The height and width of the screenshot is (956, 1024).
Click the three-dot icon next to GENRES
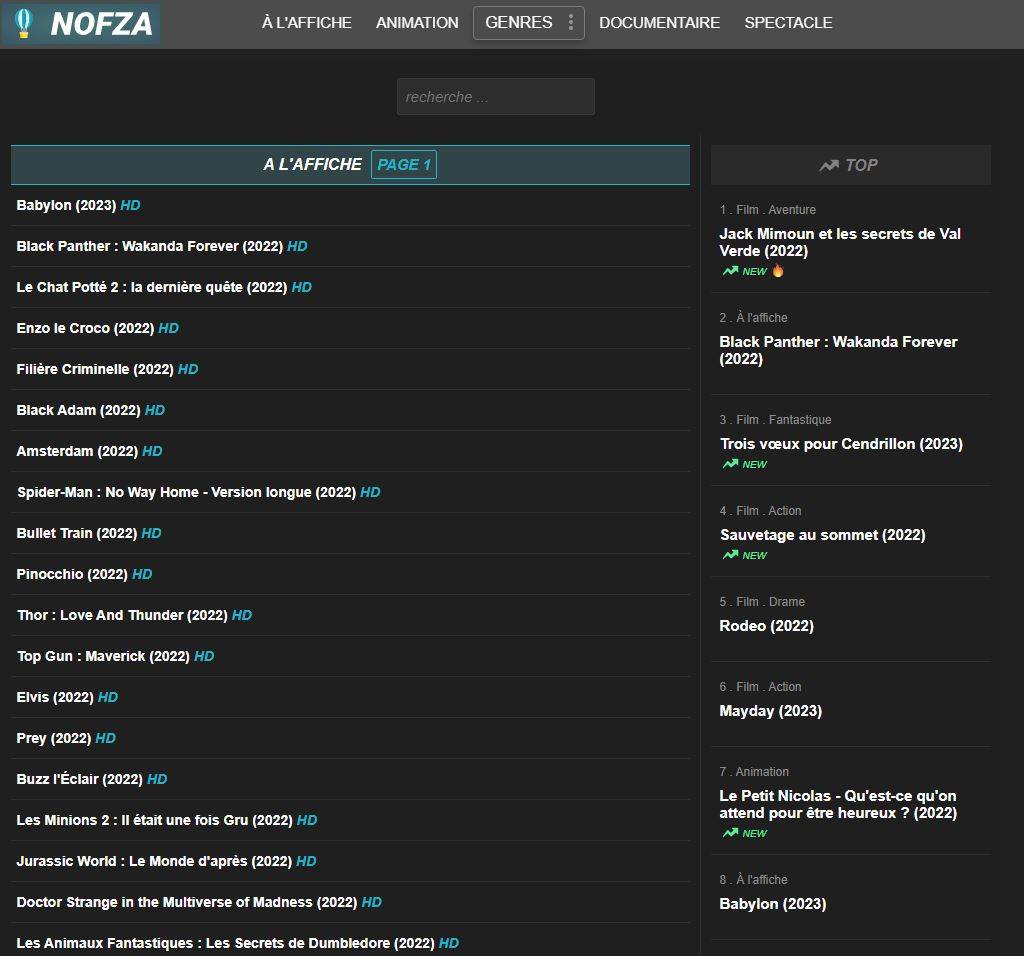tap(571, 23)
